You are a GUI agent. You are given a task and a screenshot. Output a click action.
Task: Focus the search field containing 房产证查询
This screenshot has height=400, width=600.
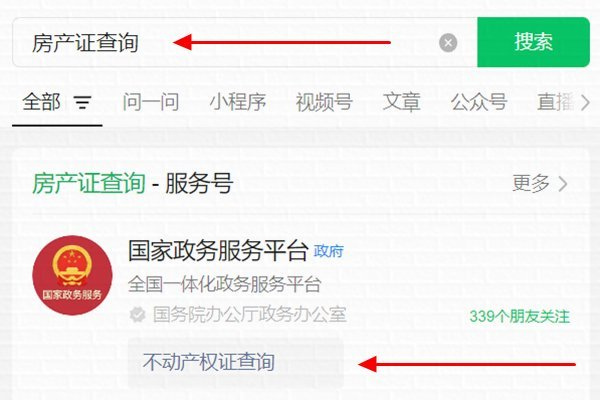click(245, 42)
